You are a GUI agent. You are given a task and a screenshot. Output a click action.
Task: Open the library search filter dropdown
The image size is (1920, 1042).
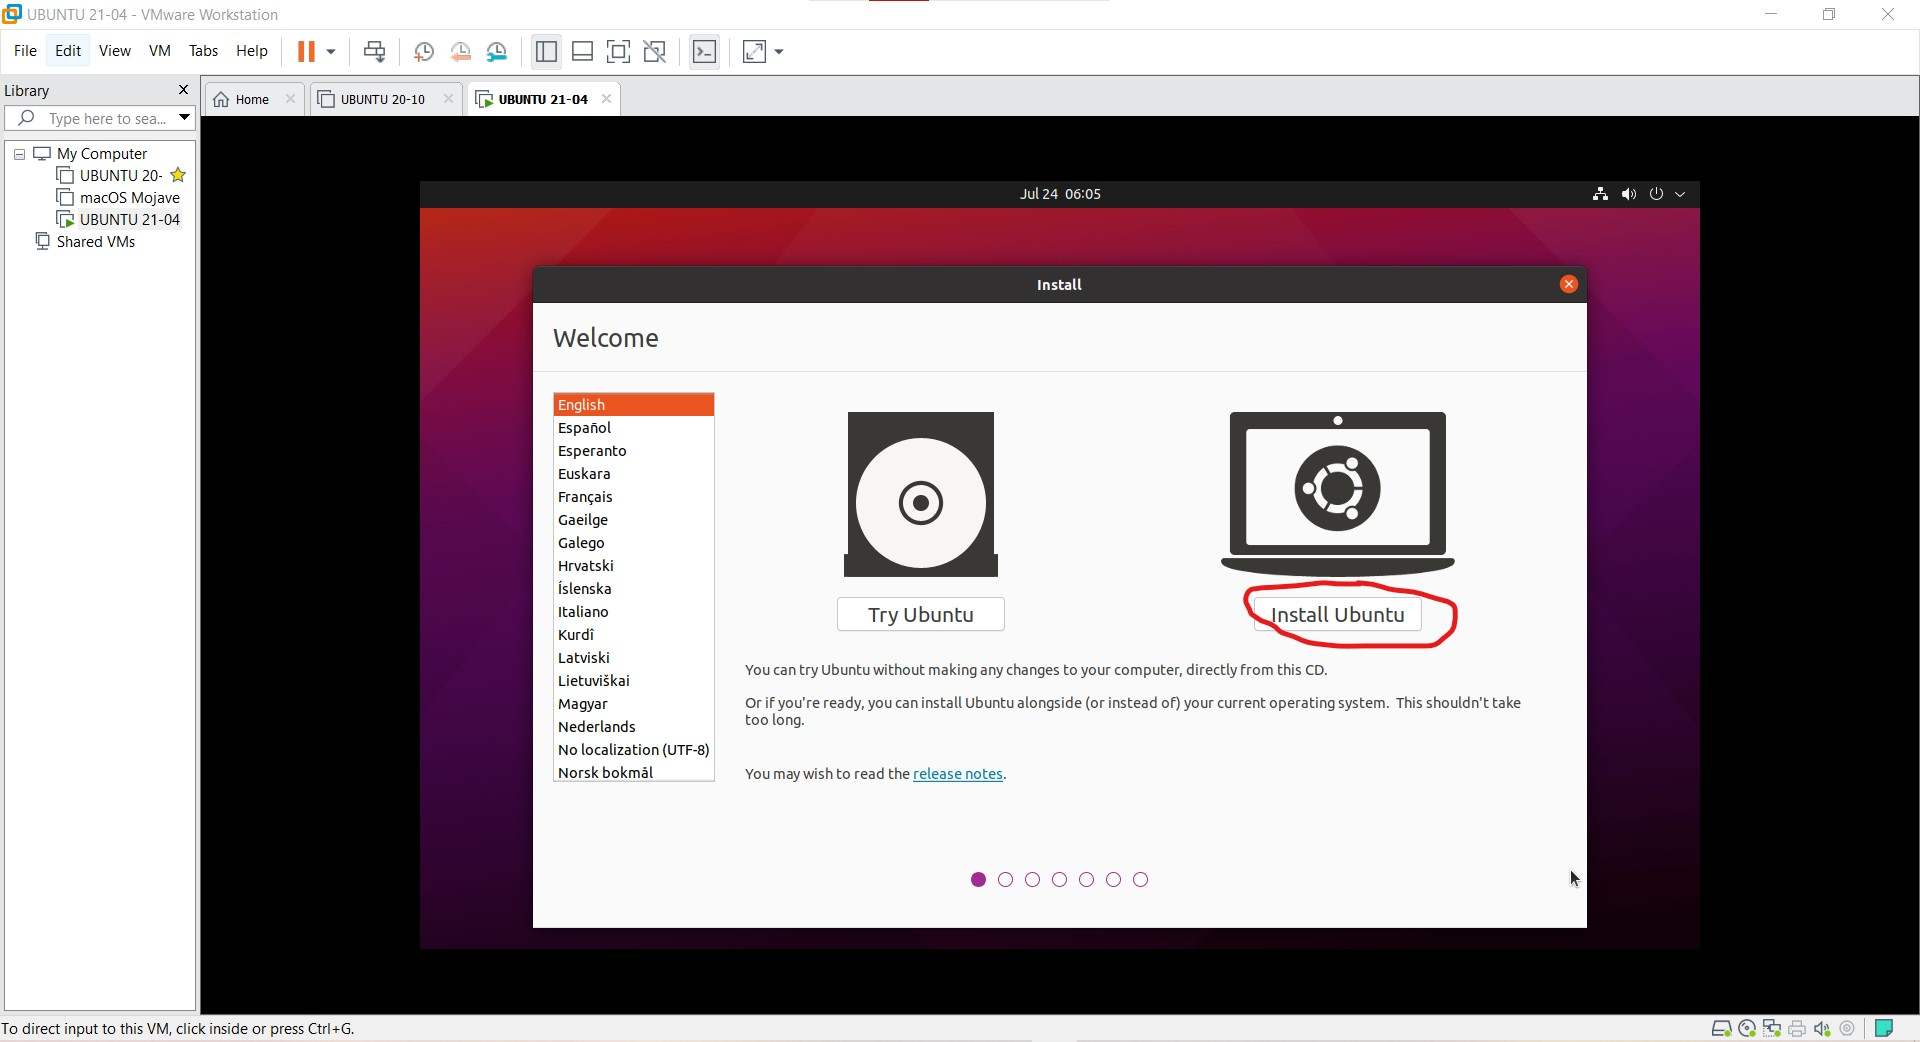[x=184, y=118]
